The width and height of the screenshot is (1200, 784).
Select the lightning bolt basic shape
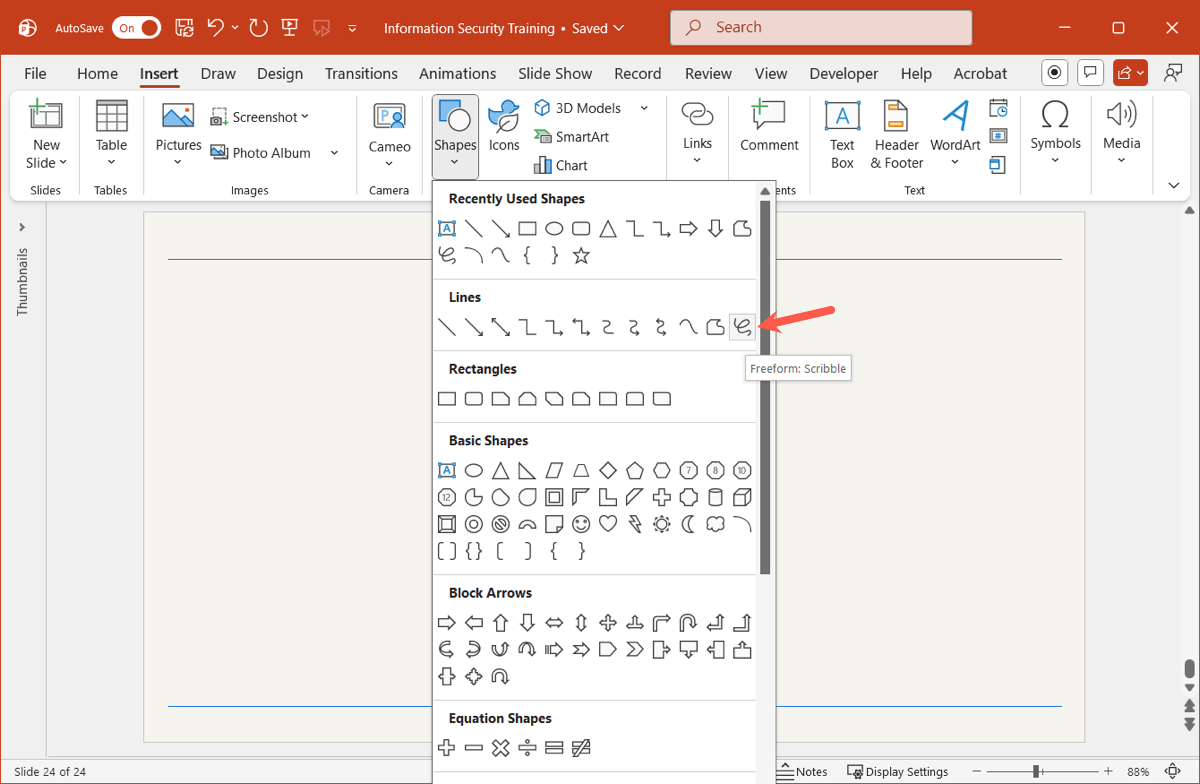point(635,524)
